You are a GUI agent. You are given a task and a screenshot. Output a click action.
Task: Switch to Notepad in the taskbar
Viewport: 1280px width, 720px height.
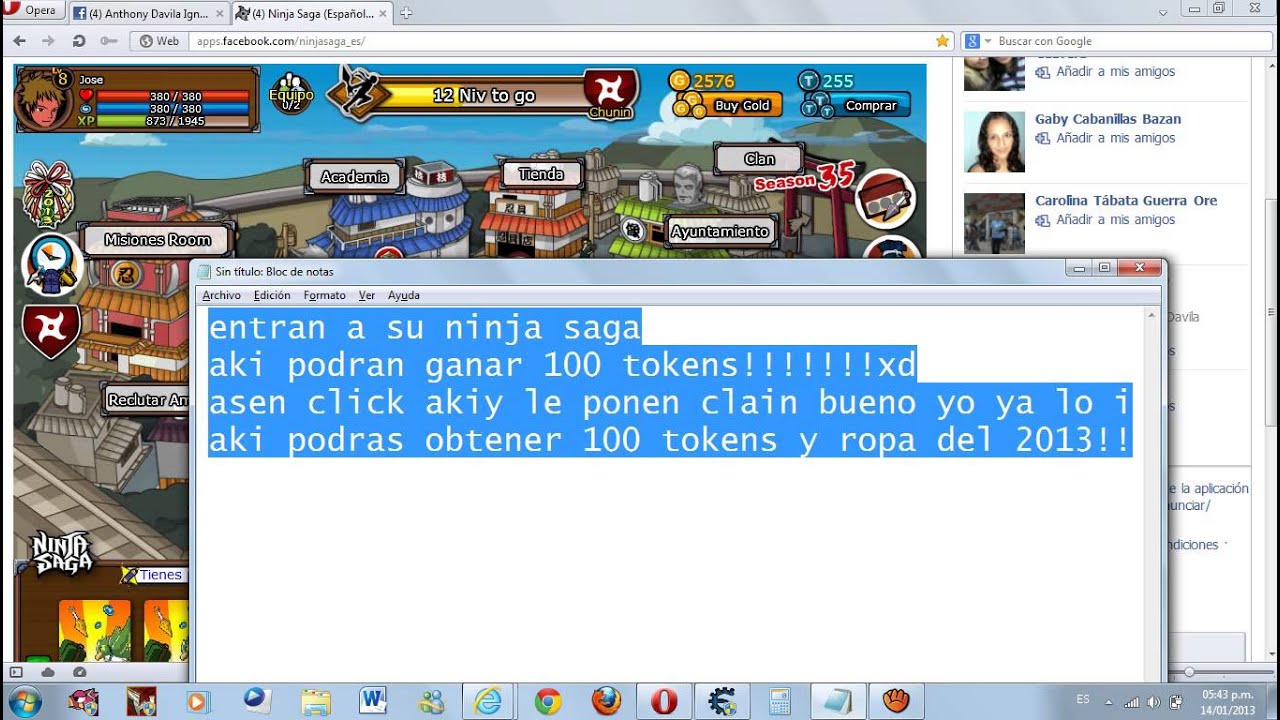[836, 701]
